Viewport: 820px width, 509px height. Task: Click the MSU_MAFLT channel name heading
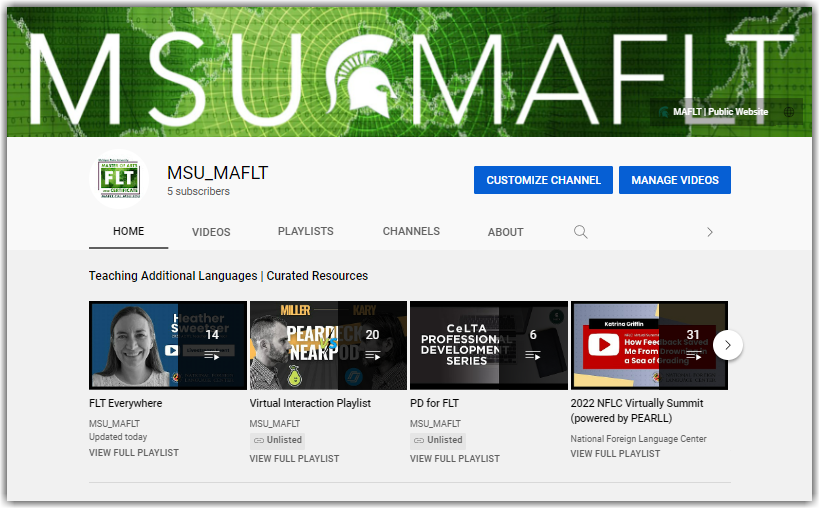click(x=218, y=173)
